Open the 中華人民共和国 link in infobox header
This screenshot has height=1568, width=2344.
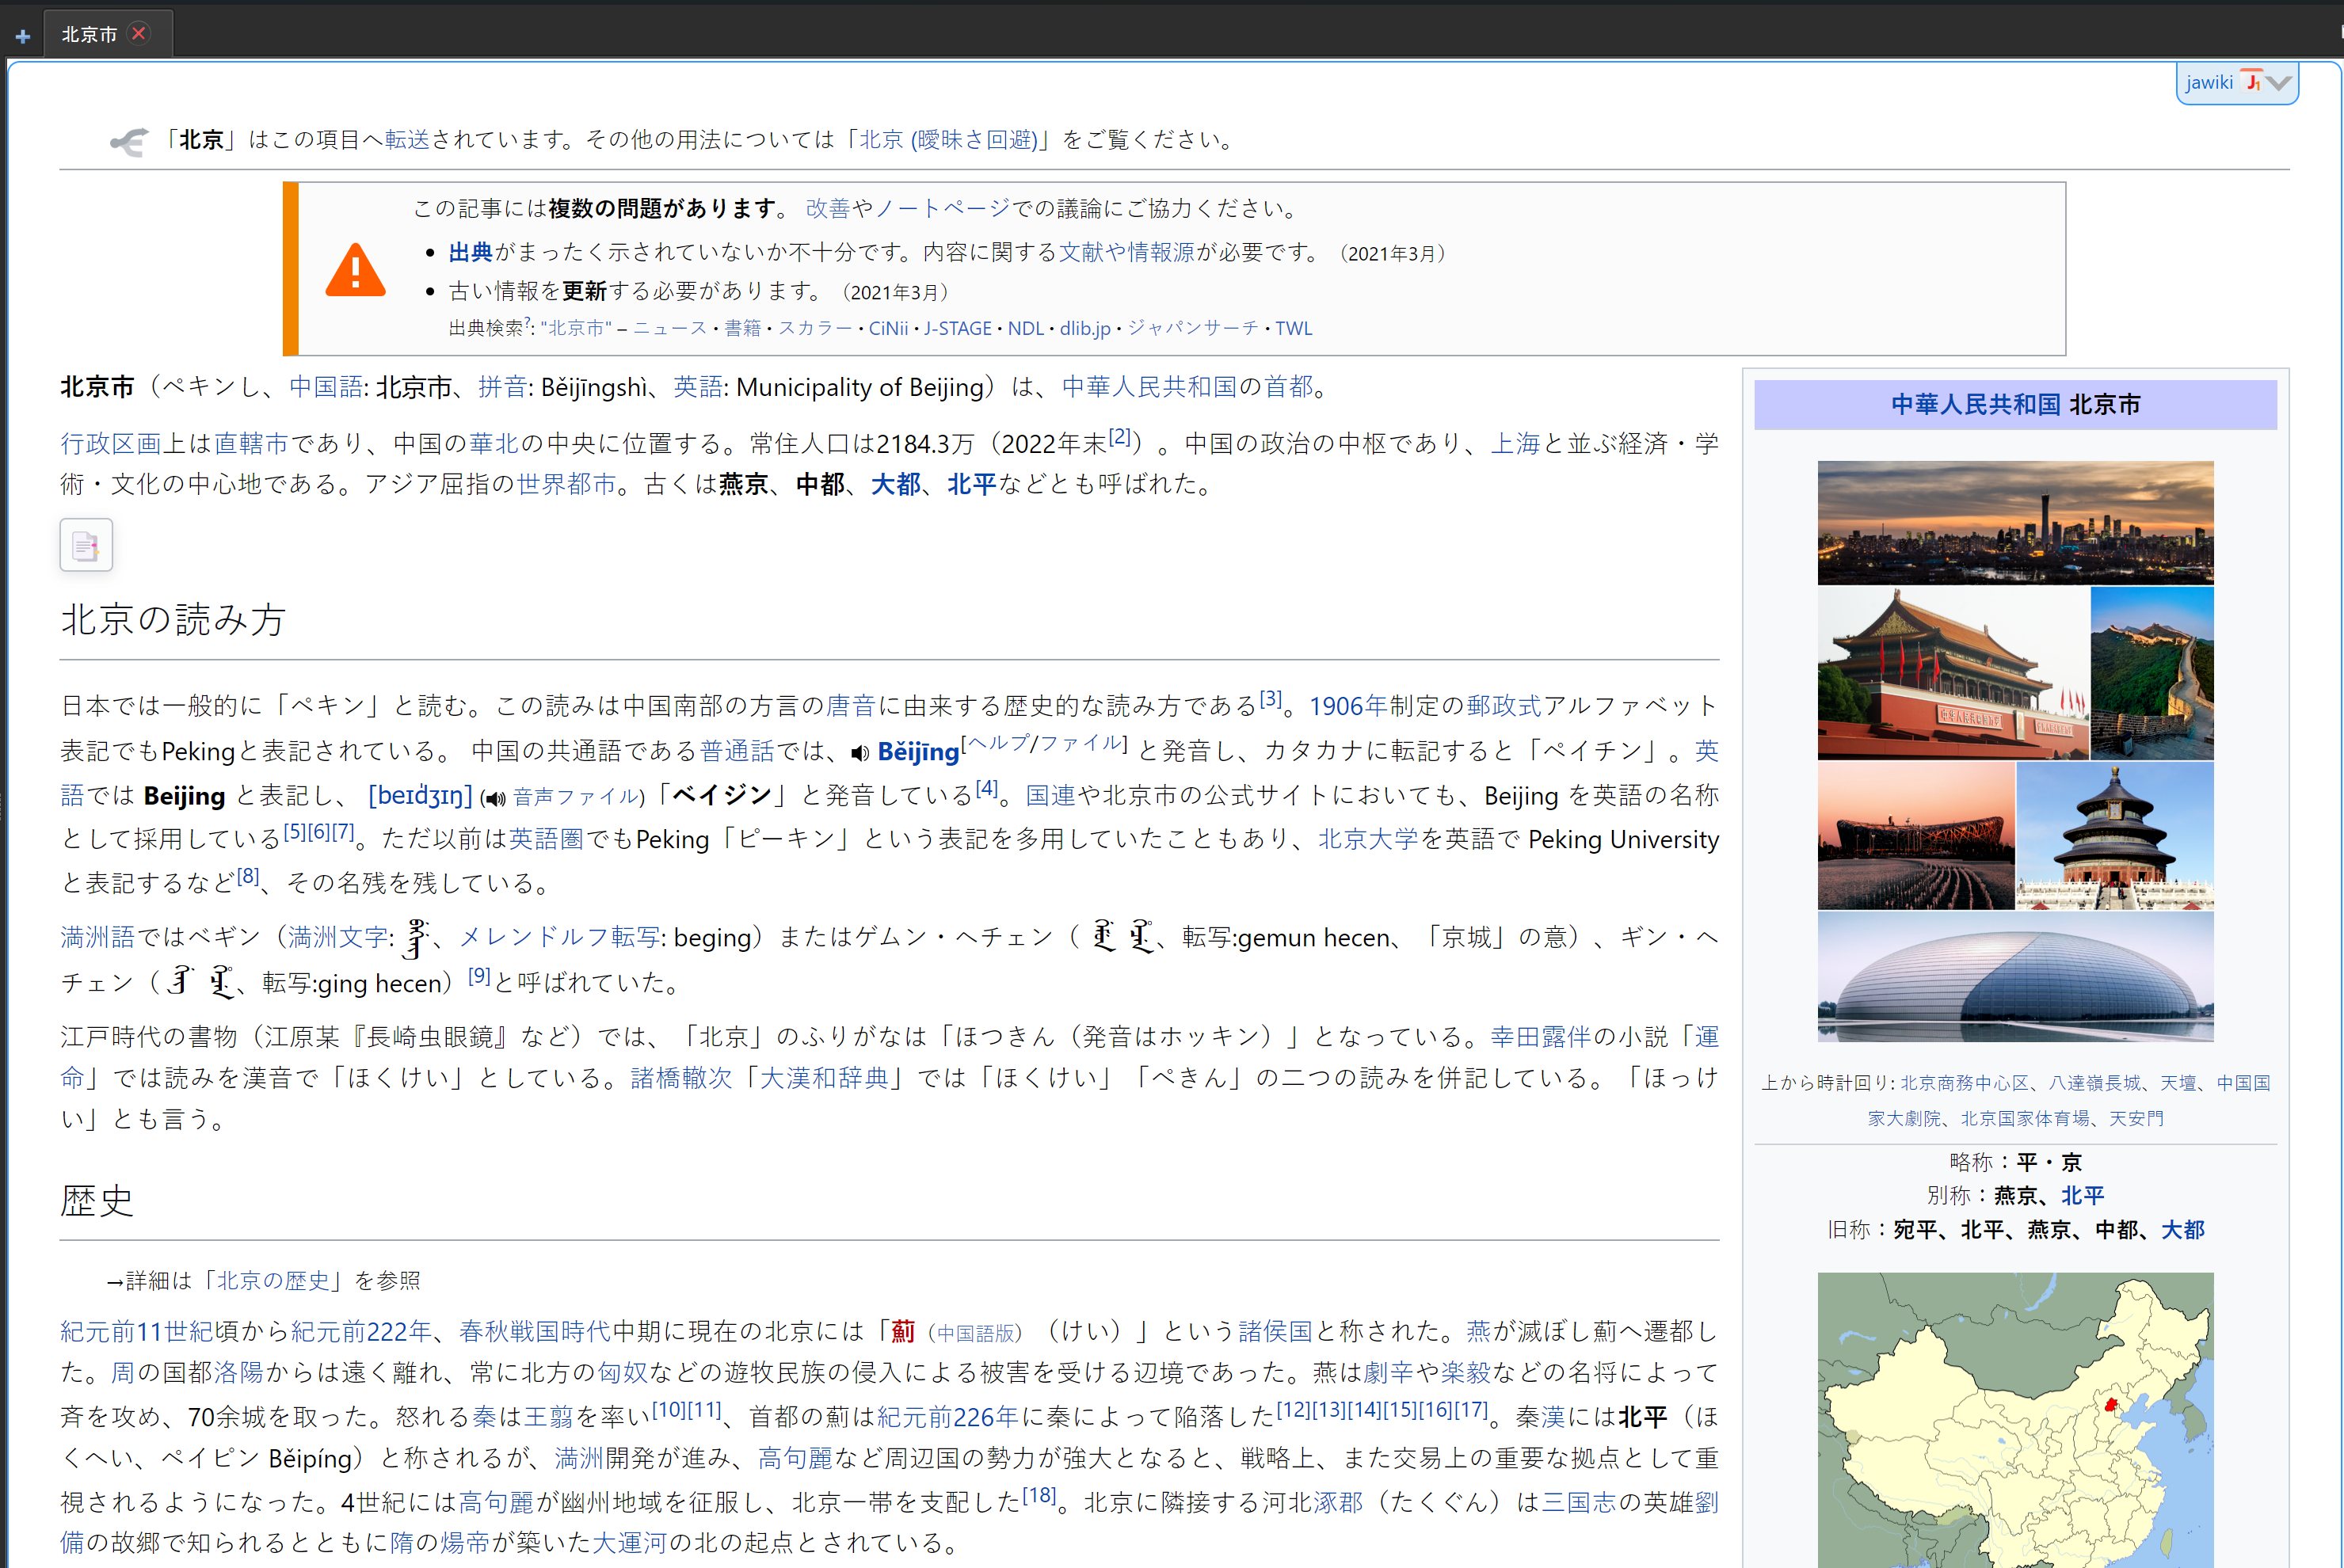tap(1975, 404)
